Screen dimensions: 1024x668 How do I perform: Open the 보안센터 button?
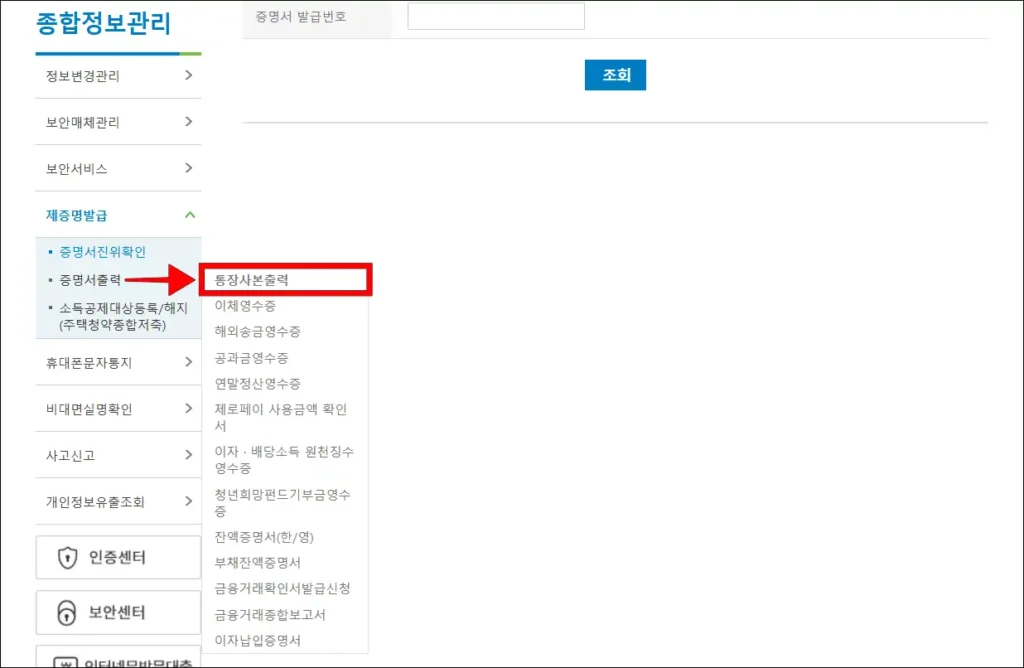[x=118, y=612]
